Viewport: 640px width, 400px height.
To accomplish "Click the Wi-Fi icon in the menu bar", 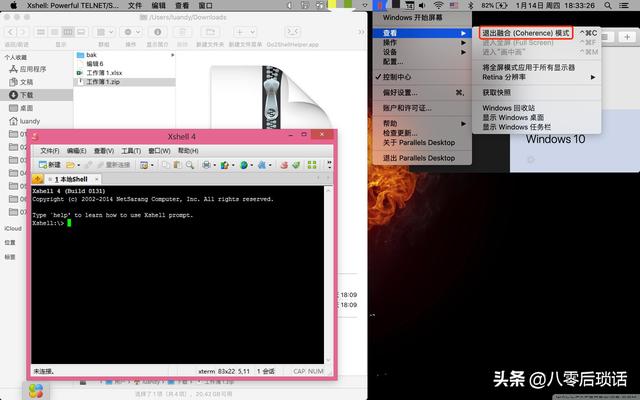I will coord(438,5).
